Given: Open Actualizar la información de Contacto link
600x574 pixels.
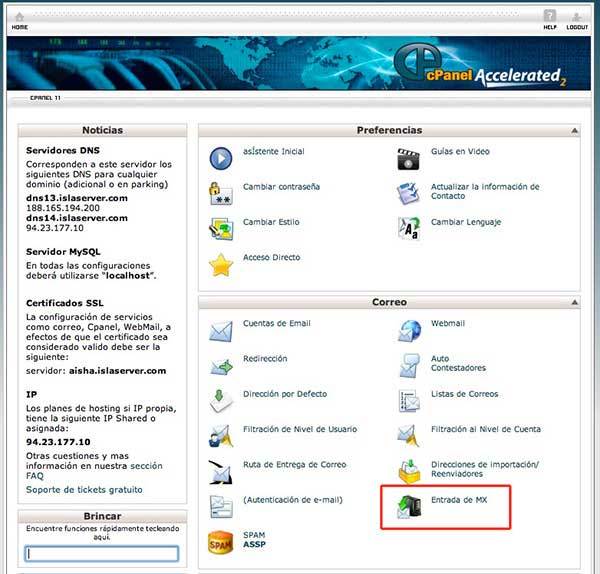Looking at the screenshot, I should pyautogui.click(x=485, y=191).
